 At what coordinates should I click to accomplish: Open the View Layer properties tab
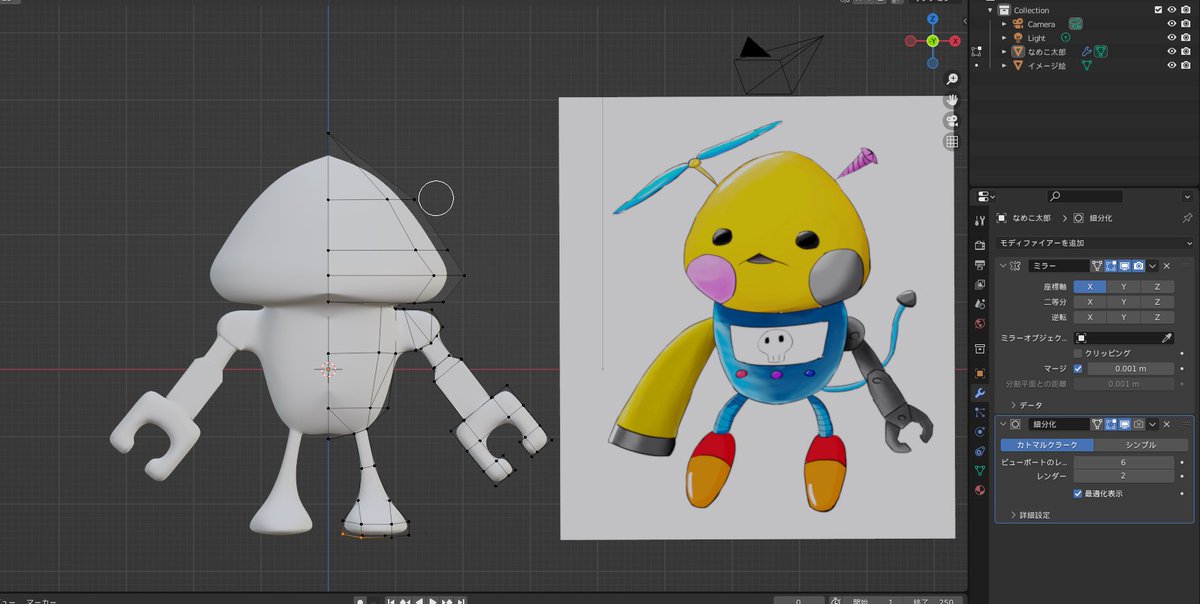coord(980,285)
